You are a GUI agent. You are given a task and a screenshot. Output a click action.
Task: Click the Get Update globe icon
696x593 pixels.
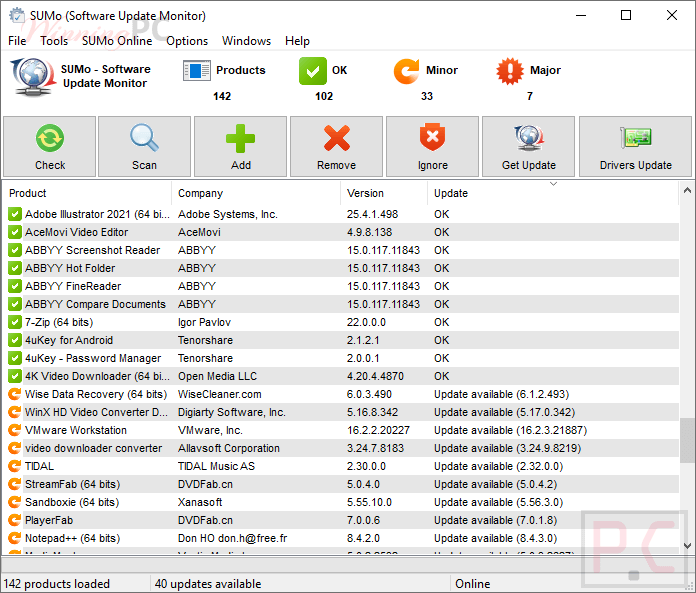(528, 138)
